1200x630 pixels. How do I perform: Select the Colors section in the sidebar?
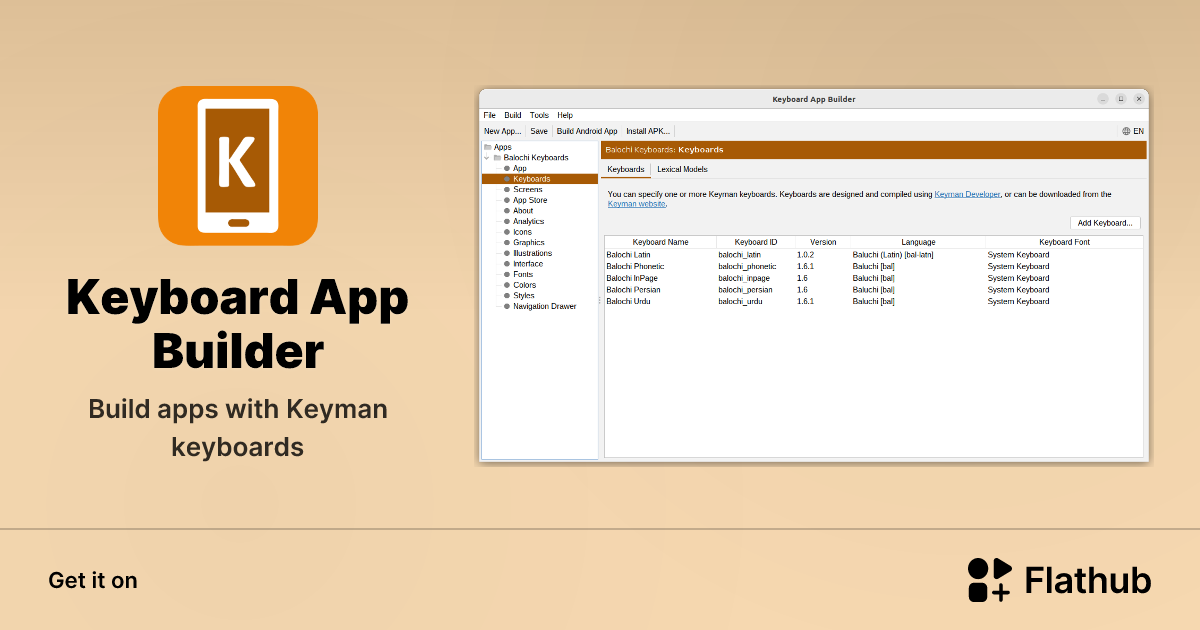[523, 285]
